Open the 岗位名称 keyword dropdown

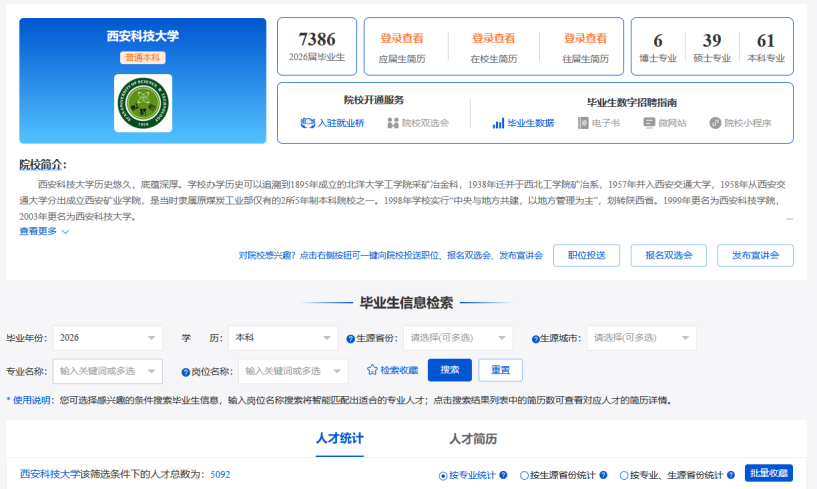293,371
